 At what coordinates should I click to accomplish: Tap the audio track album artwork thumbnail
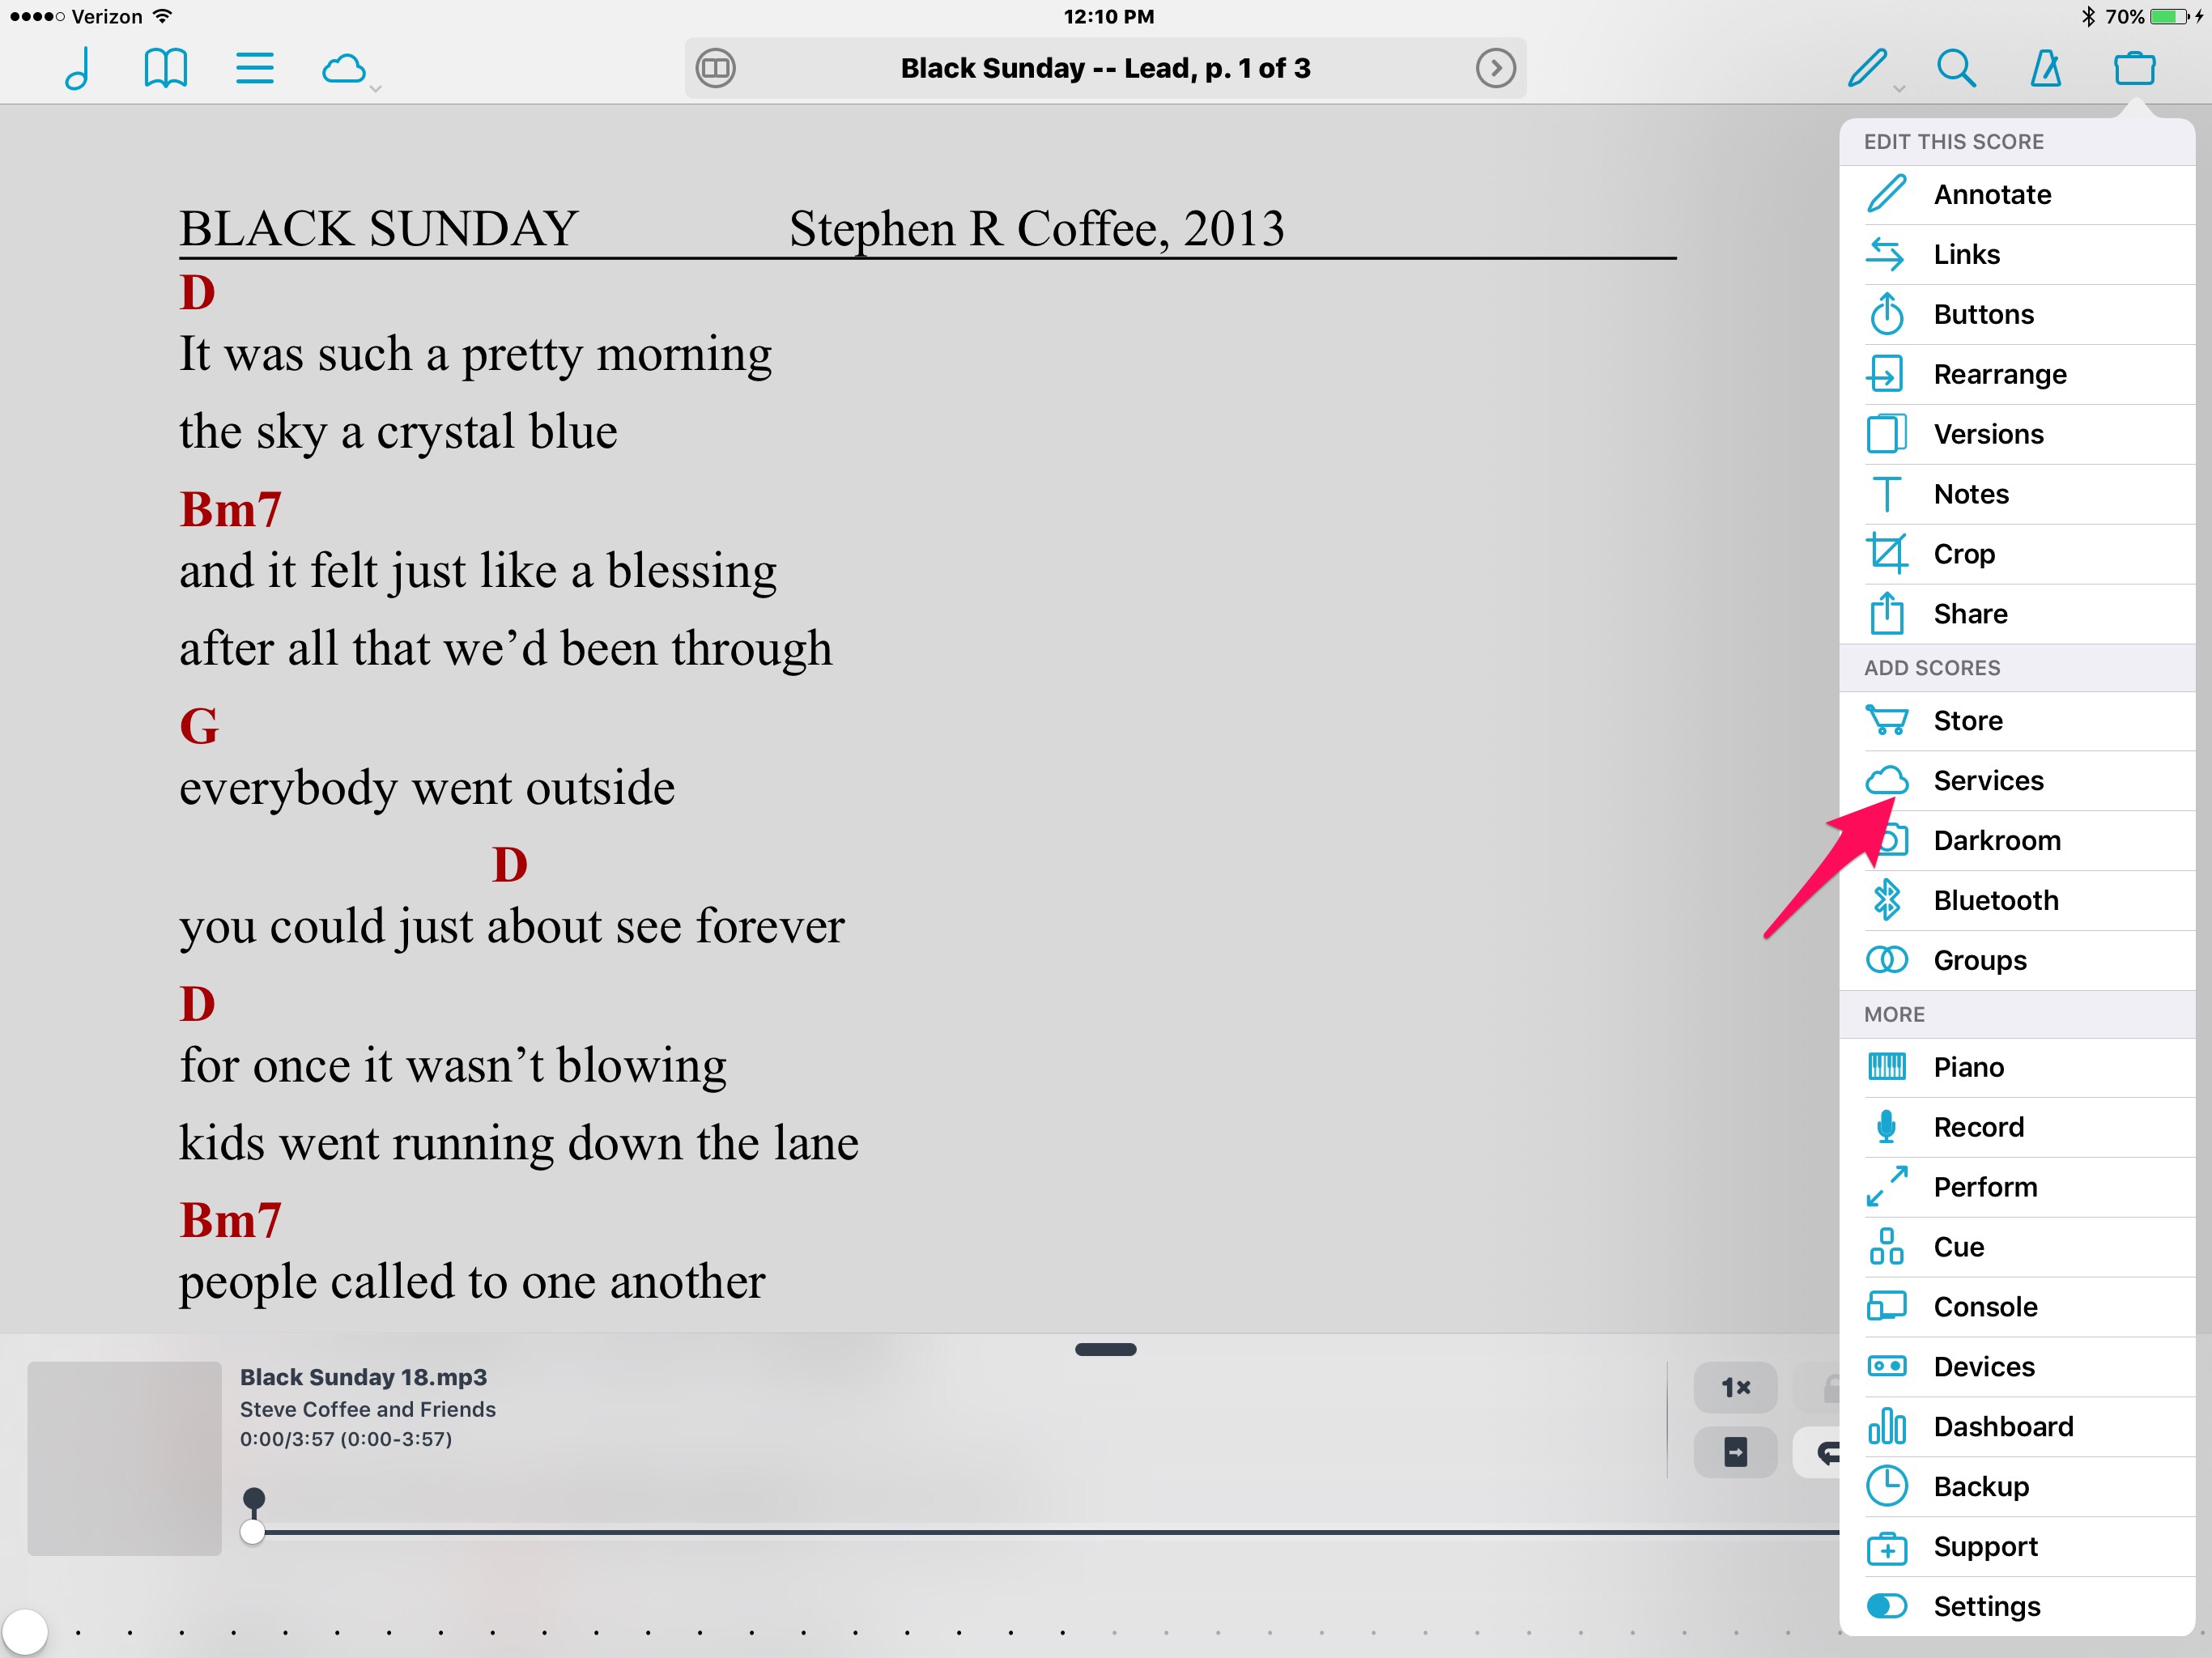click(x=124, y=1458)
